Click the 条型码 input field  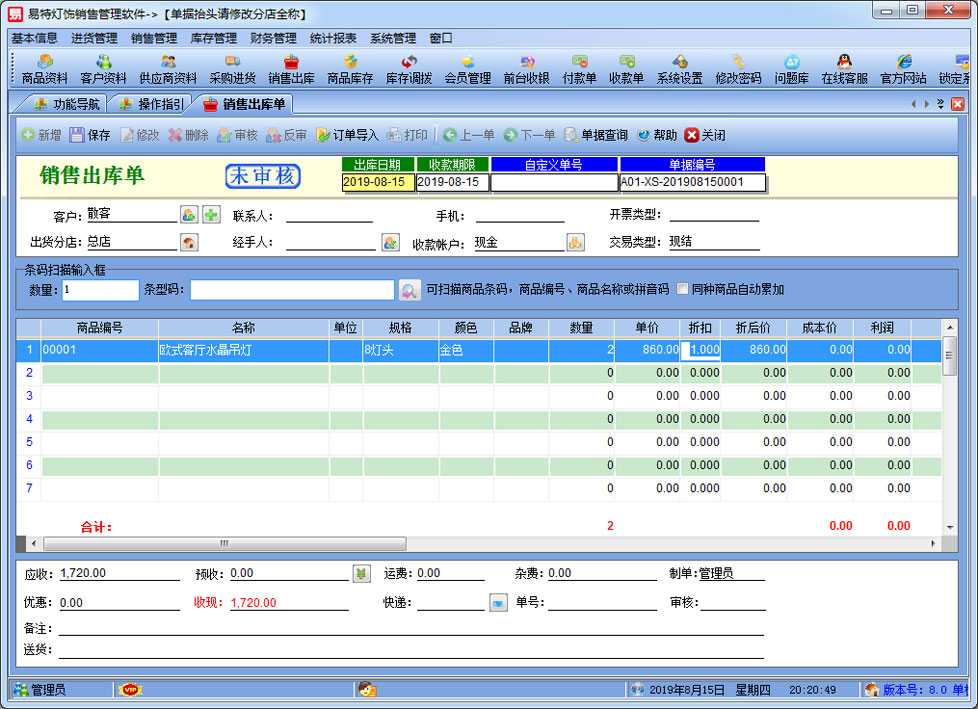tap(292, 290)
